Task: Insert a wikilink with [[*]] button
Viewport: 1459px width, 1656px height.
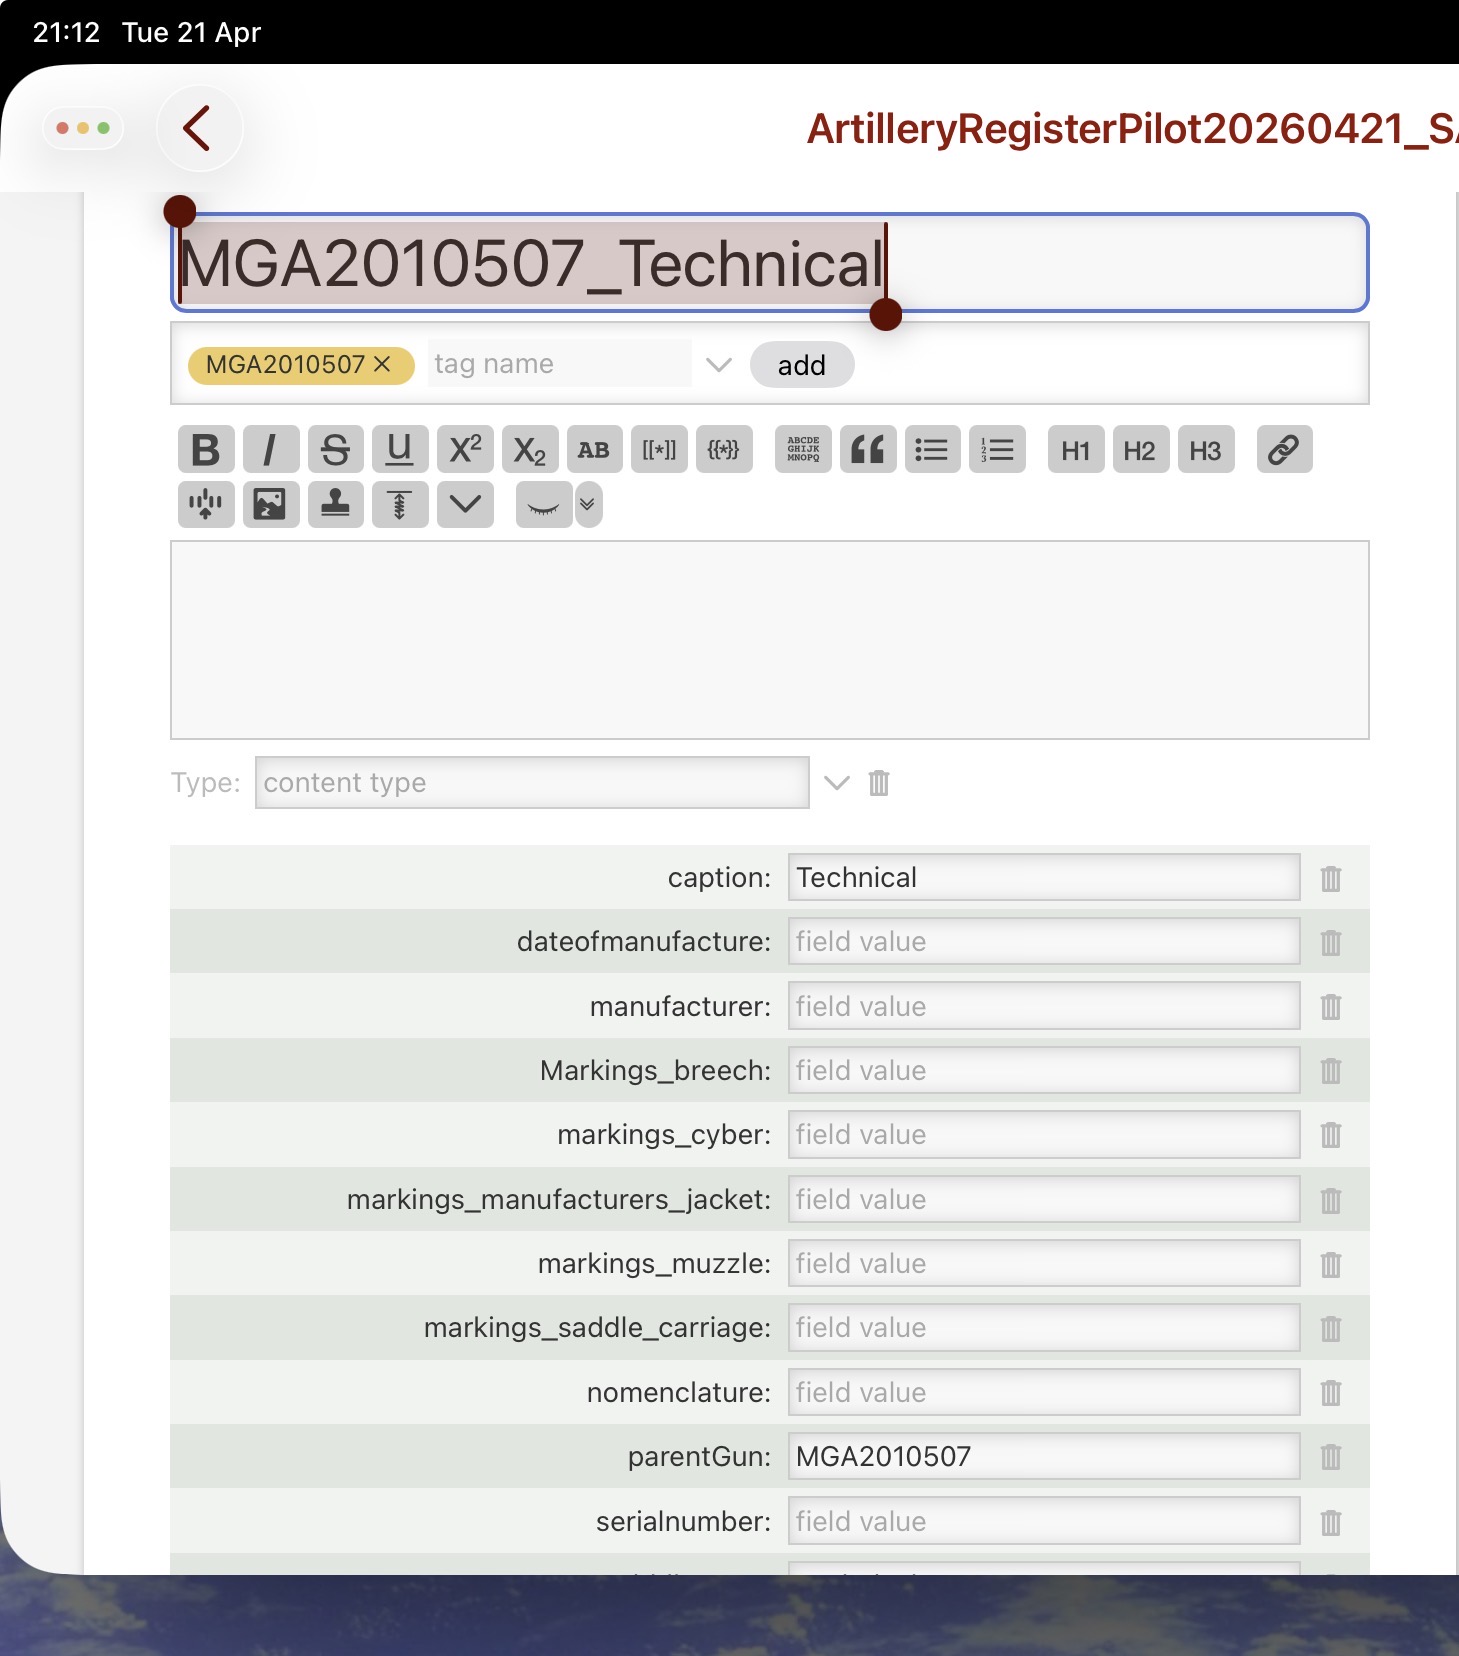Action: click(x=658, y=450)
